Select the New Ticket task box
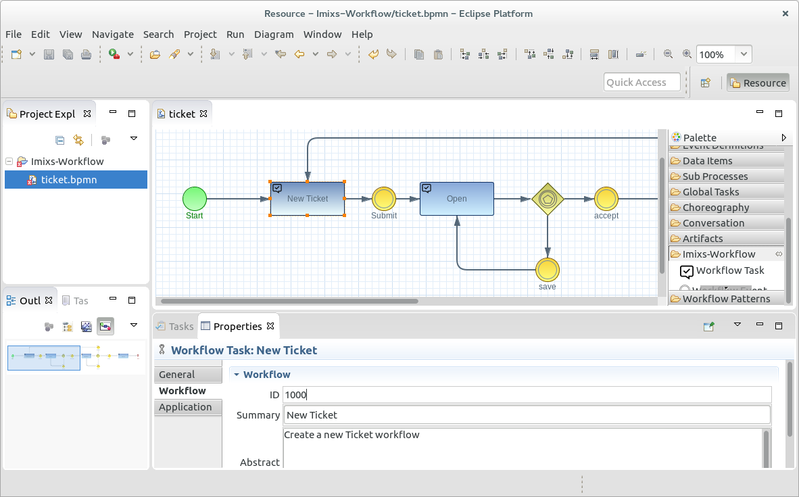799x497 pixels. (x=307, y=199)
